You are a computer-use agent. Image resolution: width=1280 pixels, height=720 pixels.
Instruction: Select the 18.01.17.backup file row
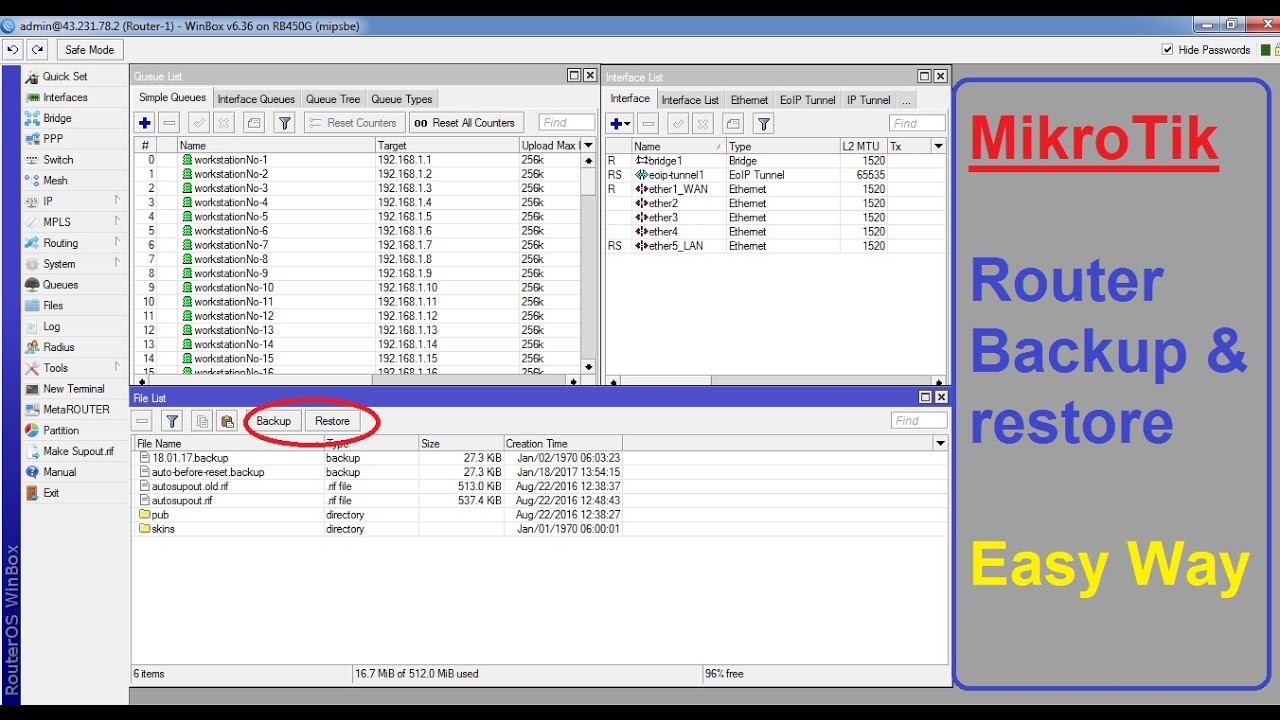378,458
